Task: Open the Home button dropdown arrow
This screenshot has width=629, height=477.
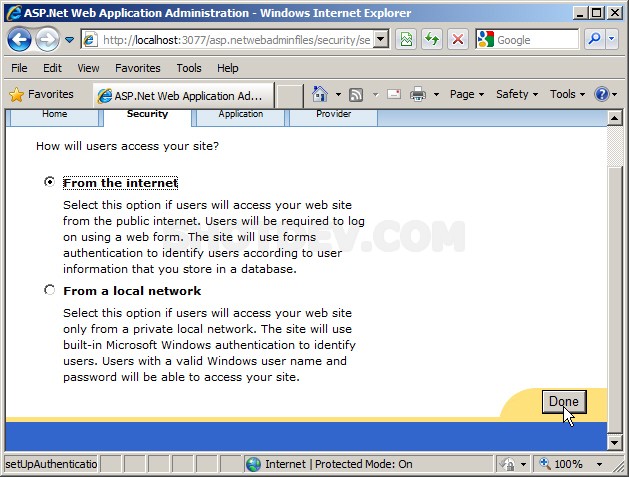Action: (x=338, y=95)
